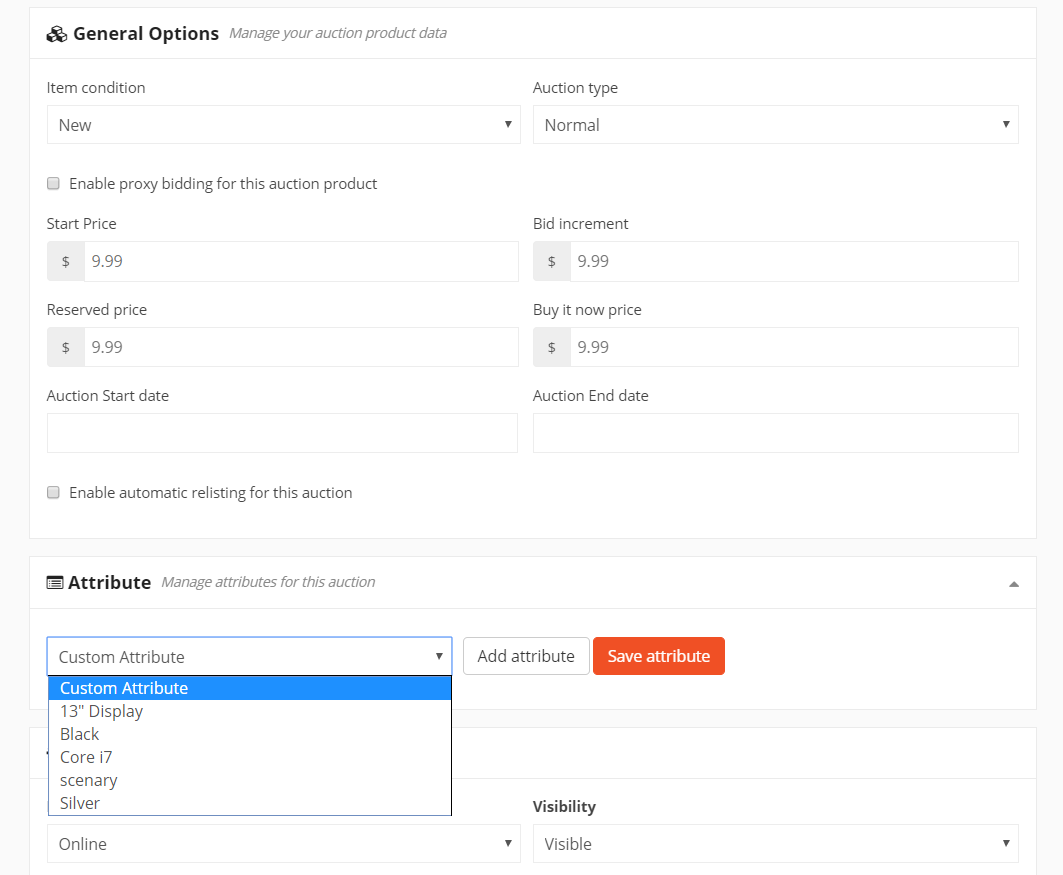This screenshot has width=1063, height=875.
Task: Click the Save attribute button
Action: tap(659, 656)
